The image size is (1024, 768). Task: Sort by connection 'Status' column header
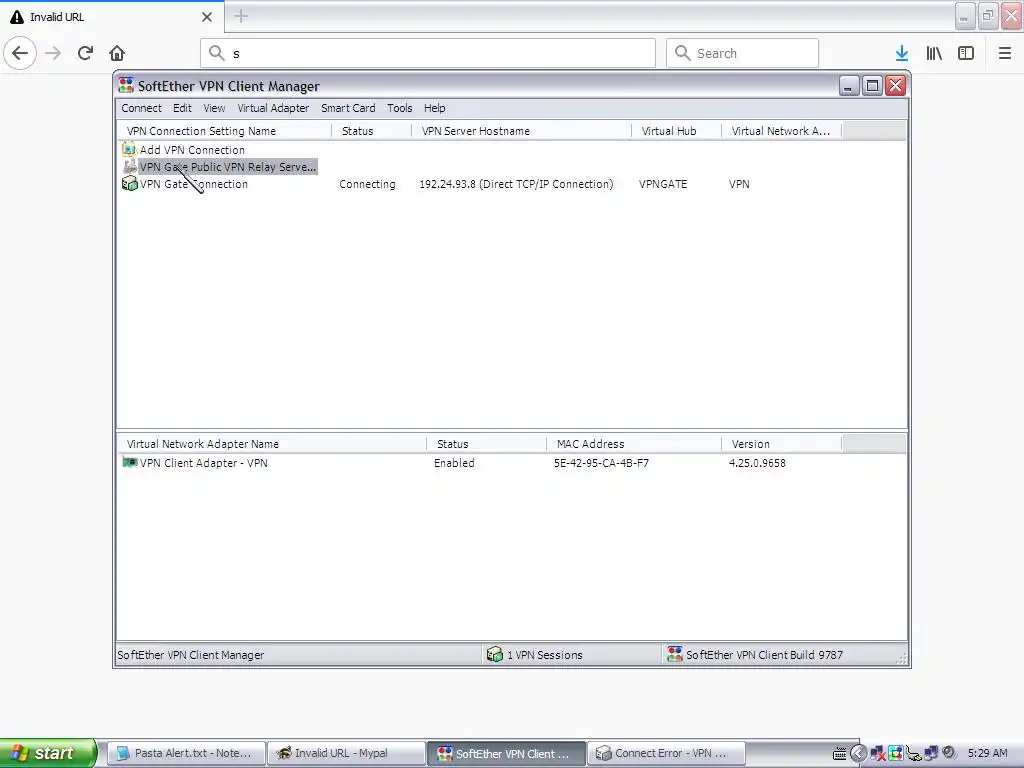372,131
